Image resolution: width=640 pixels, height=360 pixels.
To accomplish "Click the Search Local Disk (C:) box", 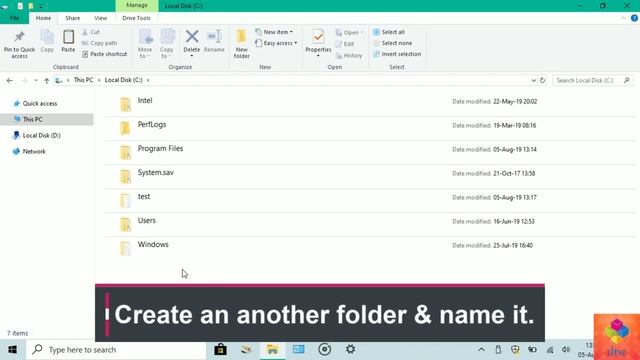I will pos(592,80).
